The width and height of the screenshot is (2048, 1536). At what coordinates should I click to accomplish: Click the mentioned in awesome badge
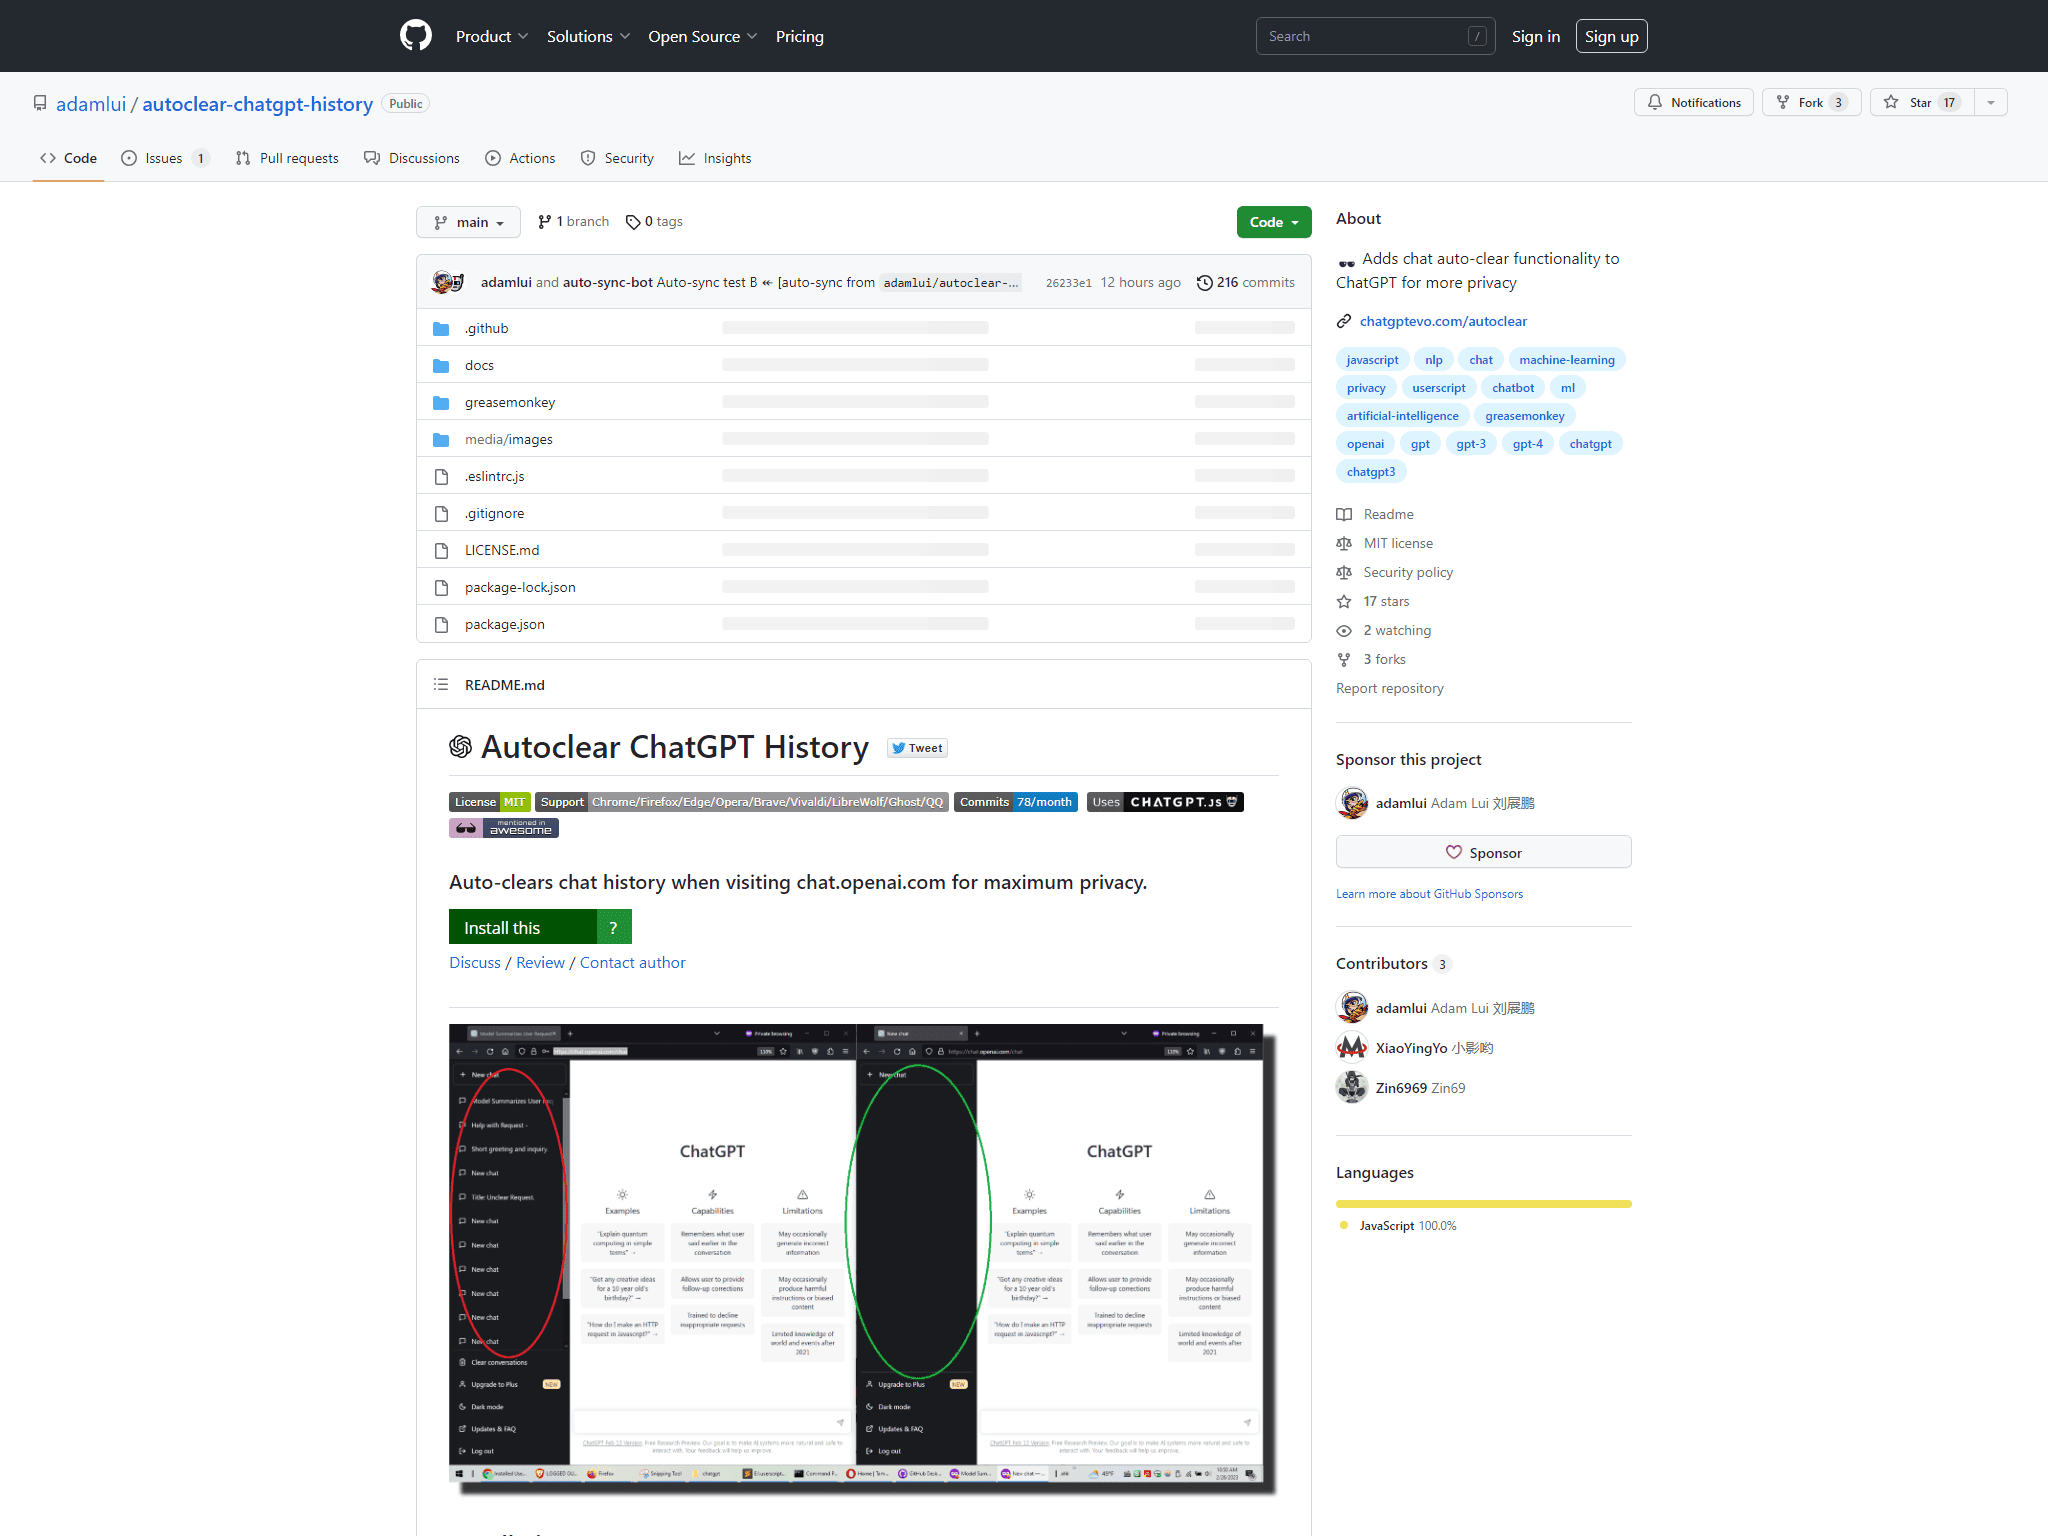(x=503, y=828)
